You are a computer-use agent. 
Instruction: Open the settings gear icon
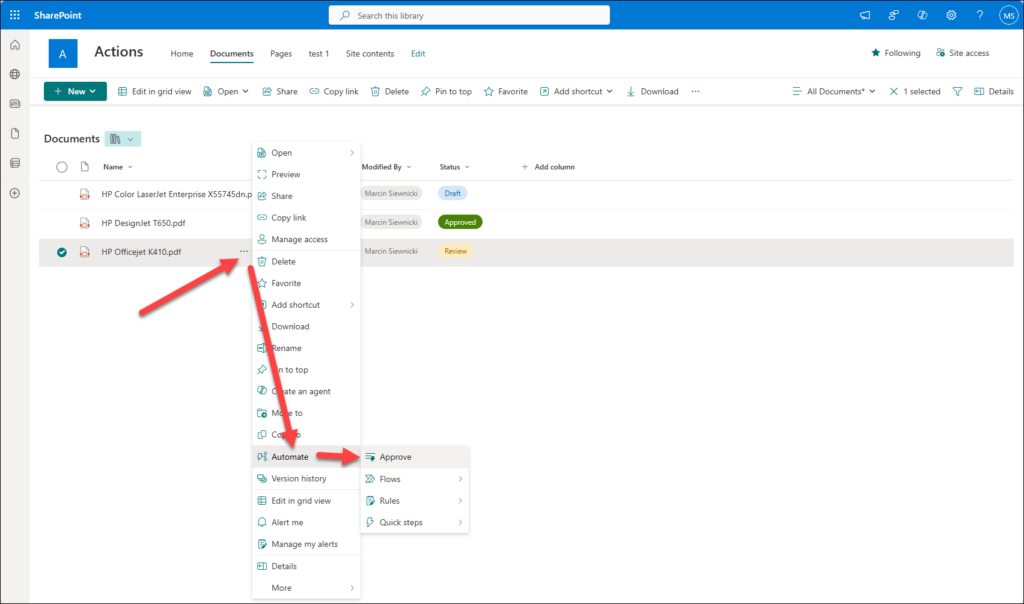tap(951, 15)
